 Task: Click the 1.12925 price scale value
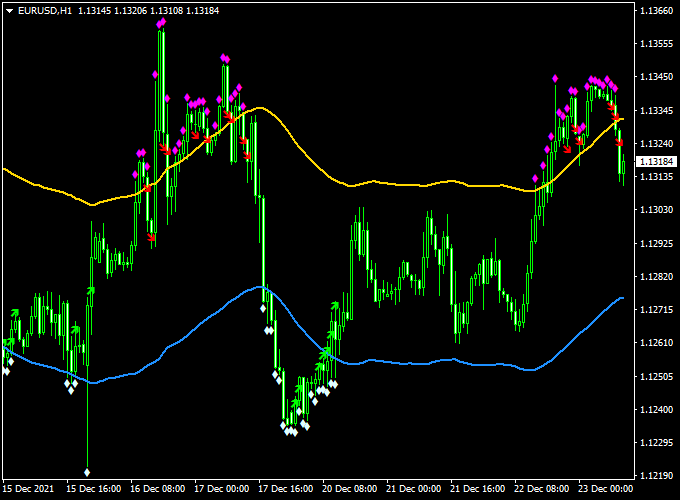click(x=657, y=243)
